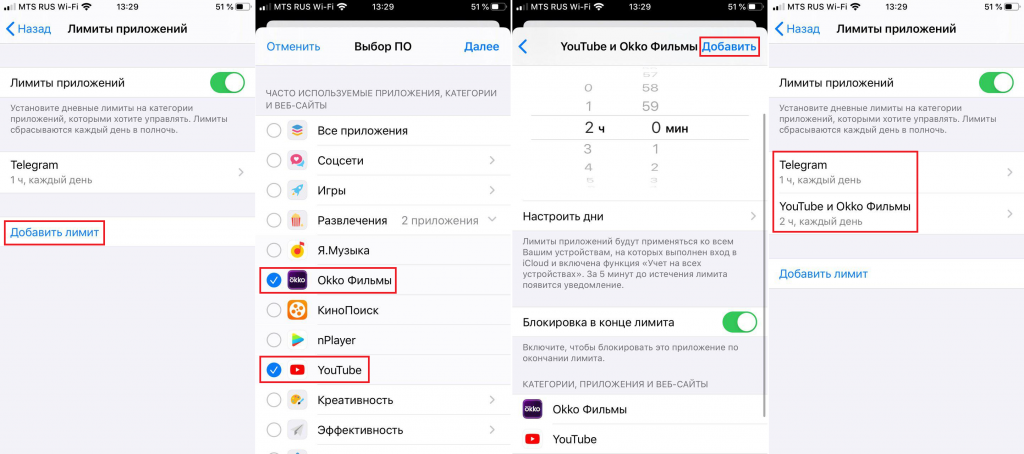
Task: Open YouTube и Okko Фильмы limit entry
Action: tap(895, 214)
